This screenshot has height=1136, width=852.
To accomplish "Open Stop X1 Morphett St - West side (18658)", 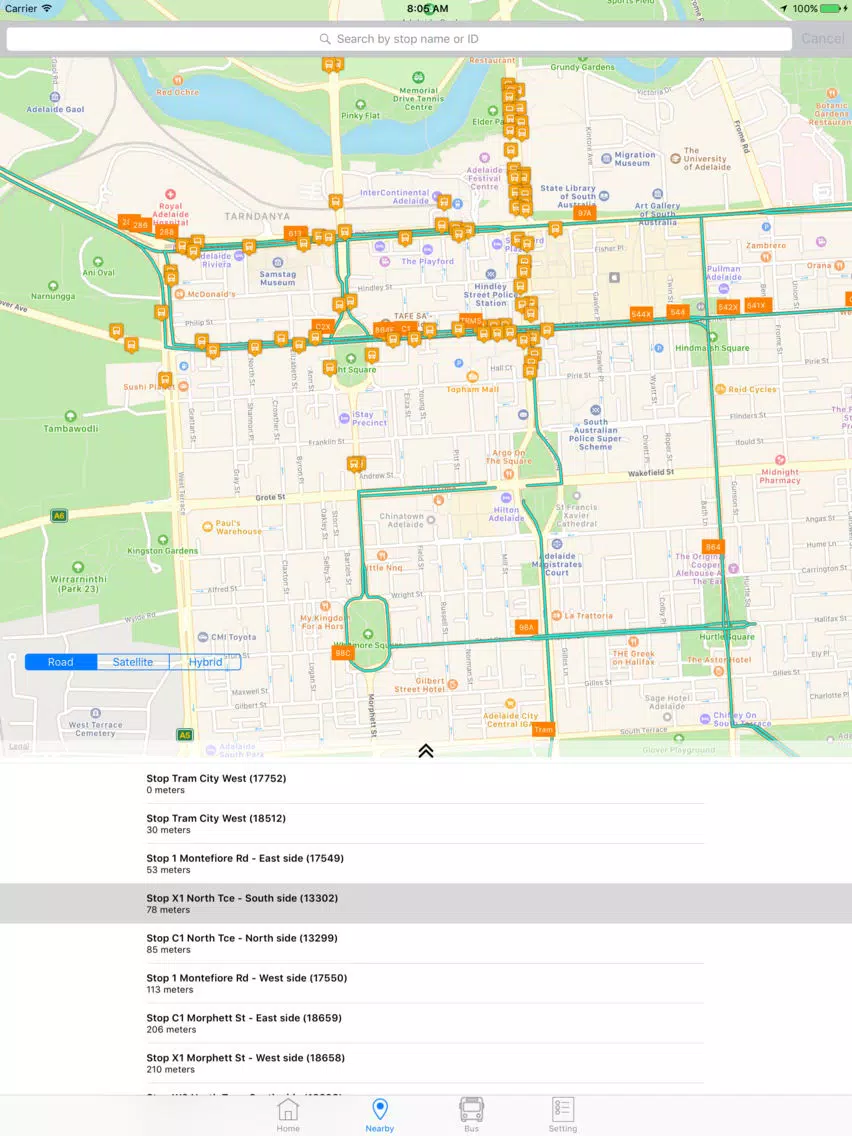I will pyautogui.click(x=425, y=1062).
